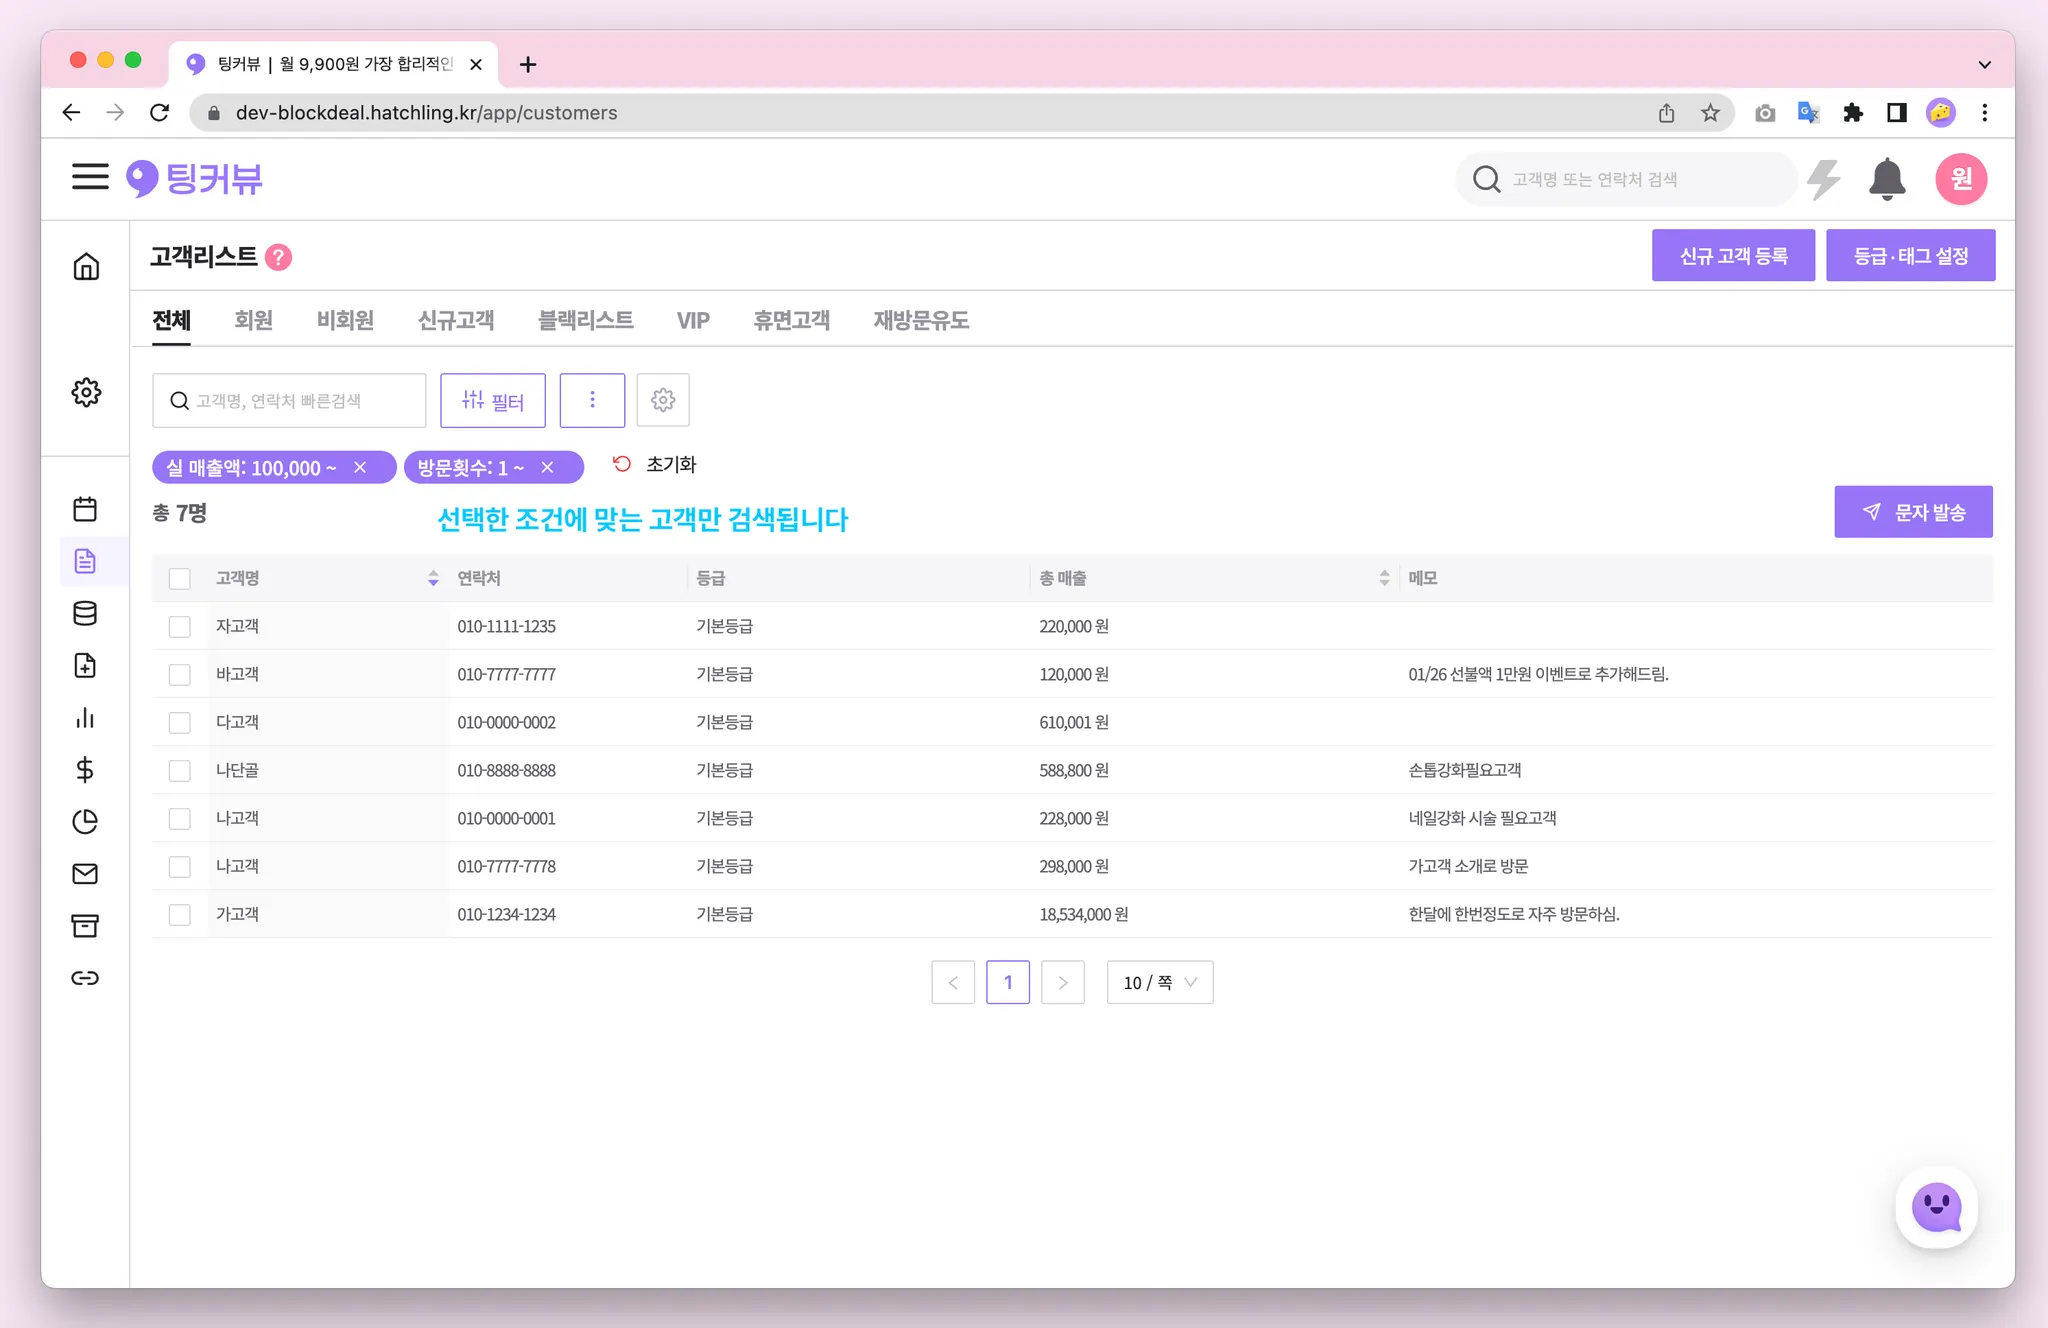Click the 신규 고객 등록 button
The height and width of the screenshot is (1328, 2048).
pyautogui.click(x=1732, y=256)
